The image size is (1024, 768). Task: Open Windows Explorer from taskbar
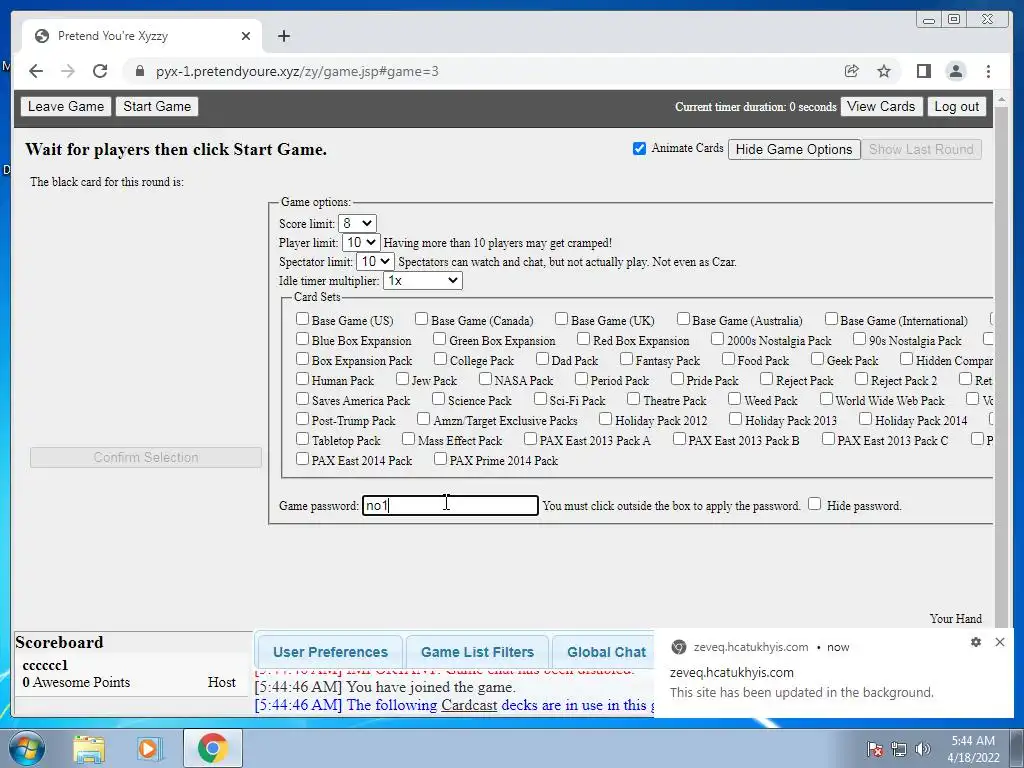89,748
